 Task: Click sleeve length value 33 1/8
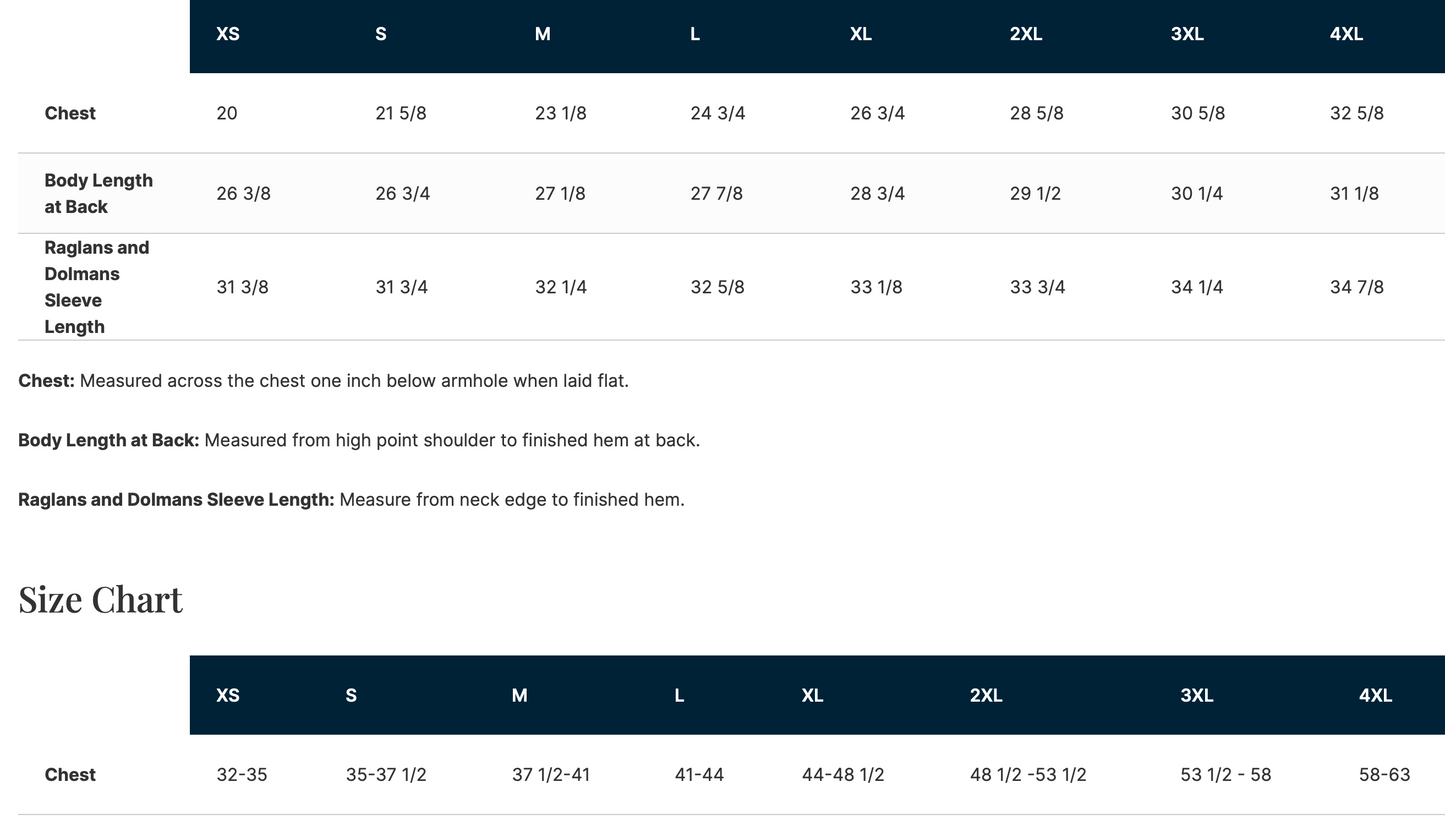876,287
